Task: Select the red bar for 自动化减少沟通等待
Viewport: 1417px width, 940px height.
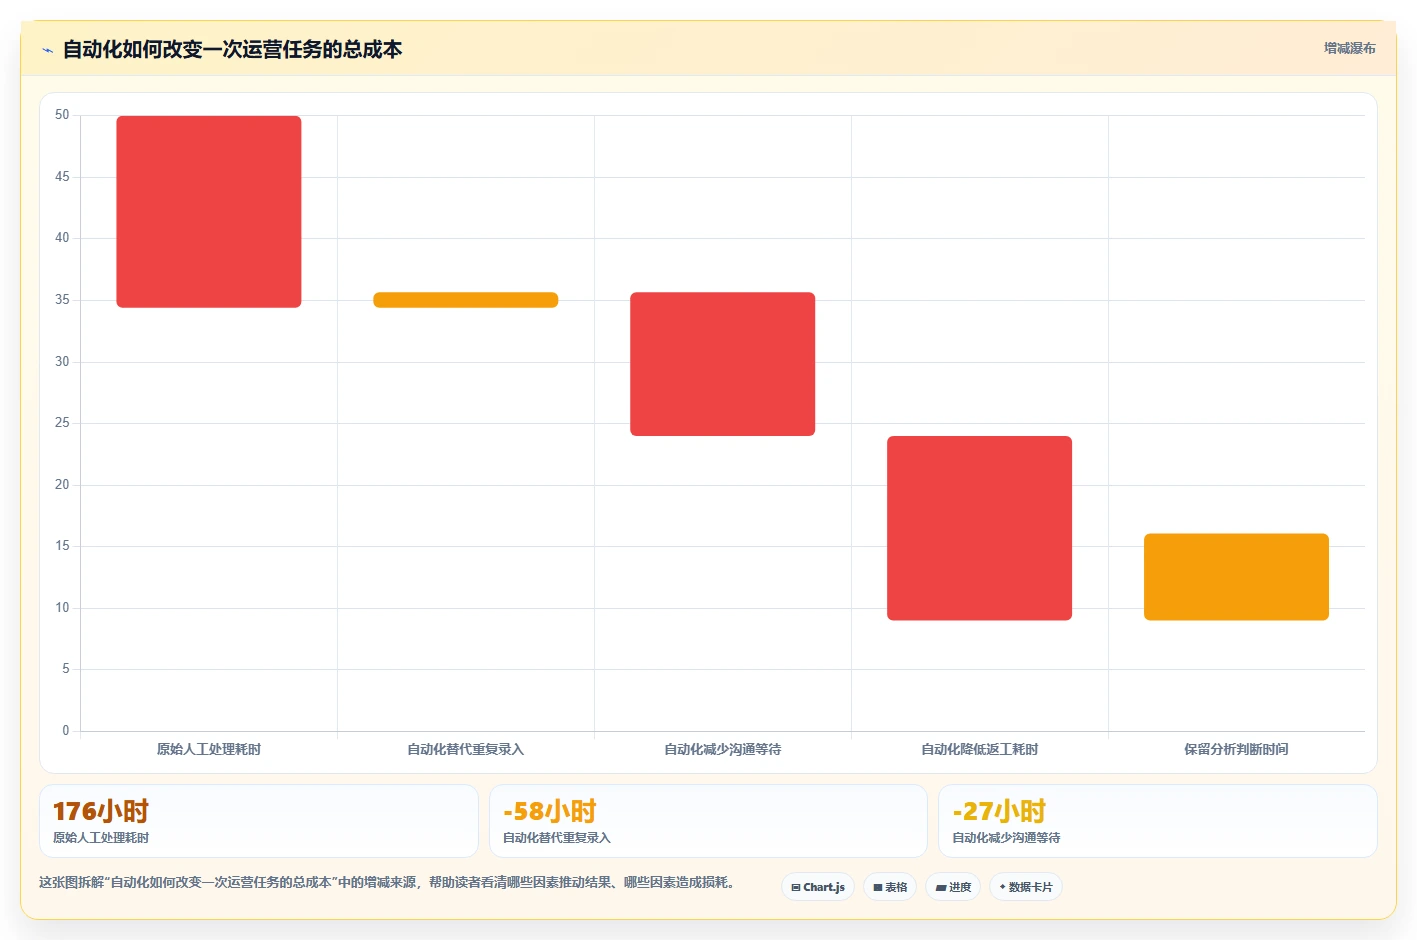Action: click(723, 364)
